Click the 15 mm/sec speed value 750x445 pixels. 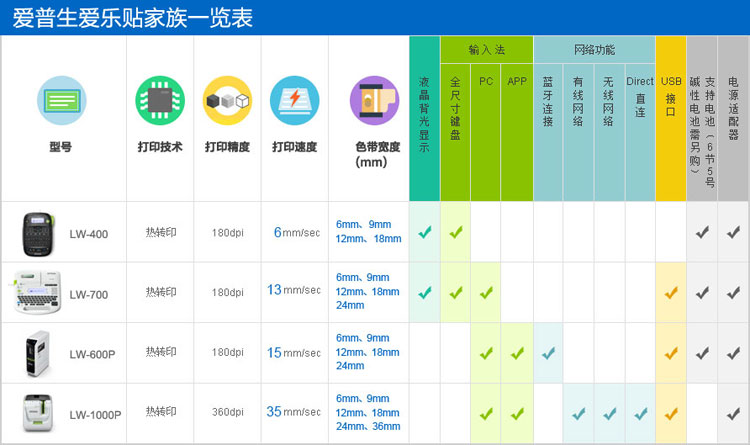tap(294, 353)
